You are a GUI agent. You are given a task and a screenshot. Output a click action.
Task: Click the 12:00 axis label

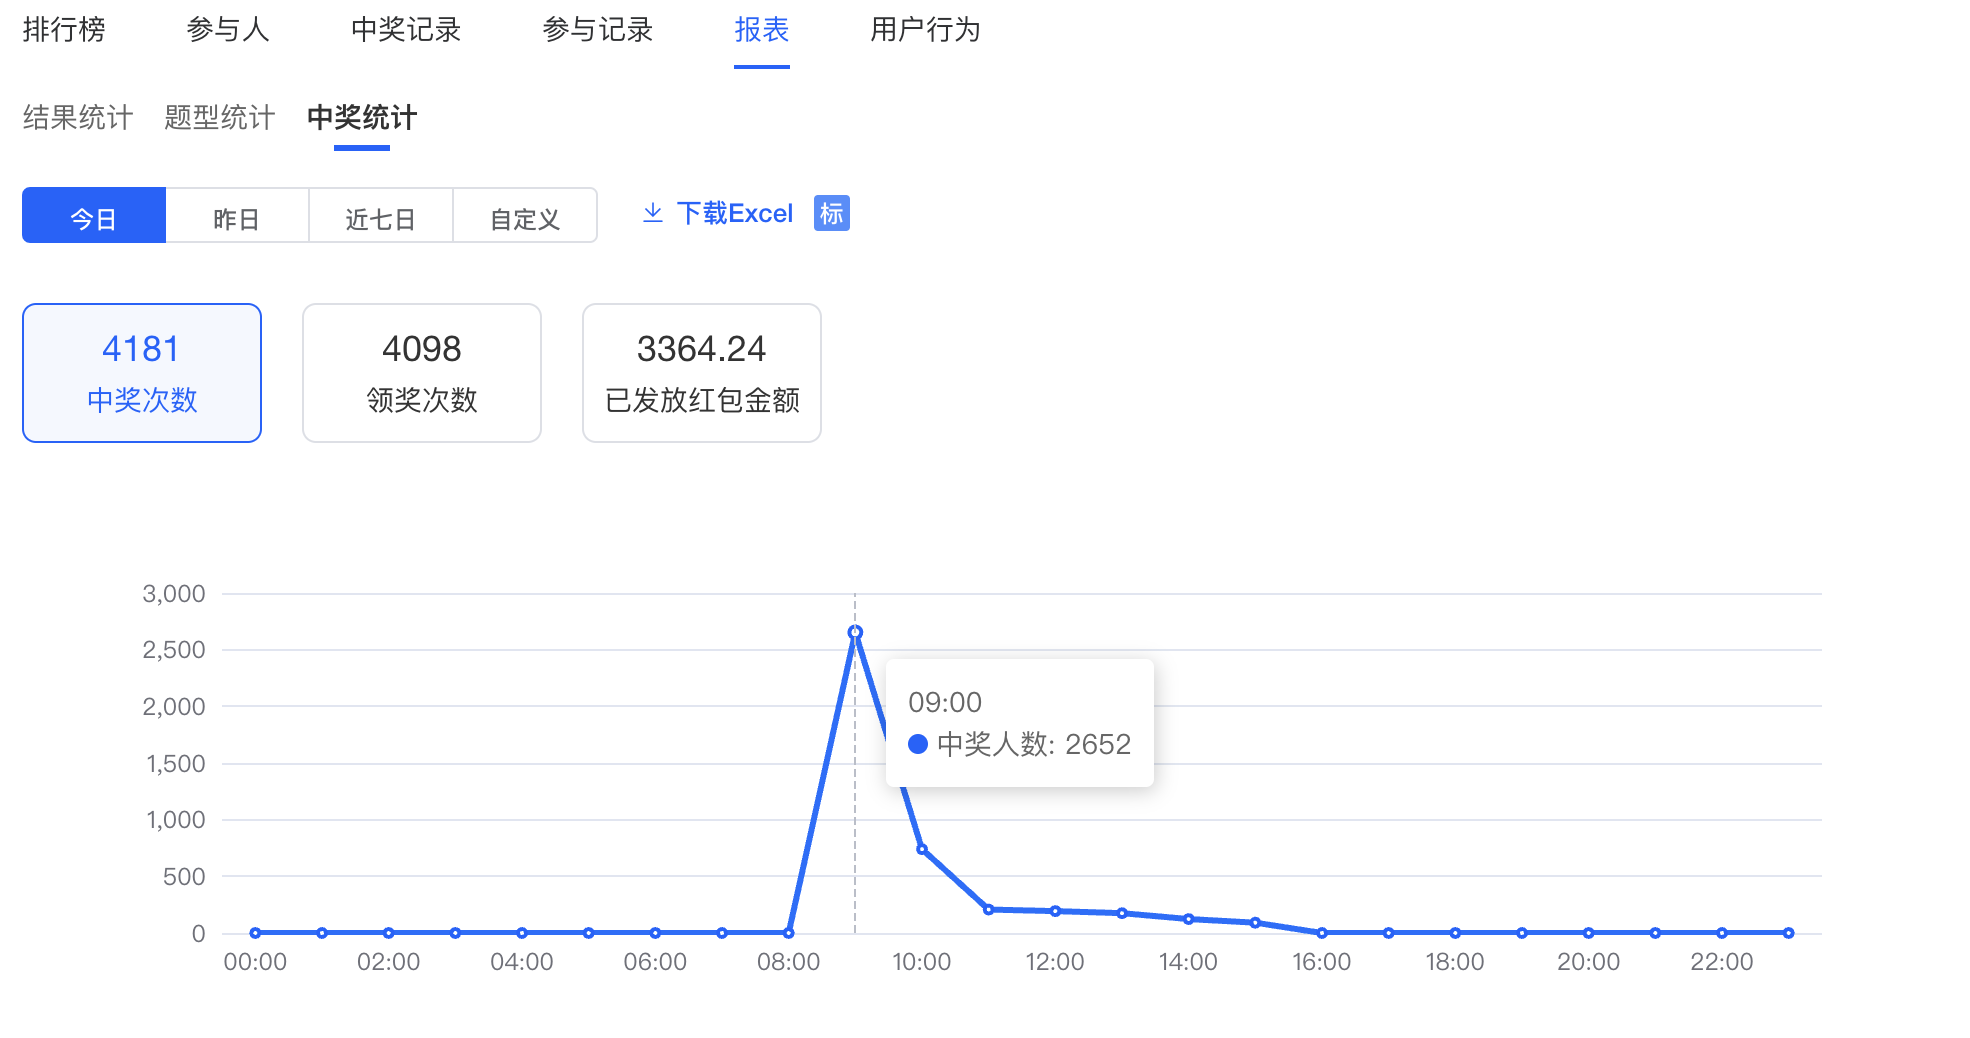click(1055, 962)
